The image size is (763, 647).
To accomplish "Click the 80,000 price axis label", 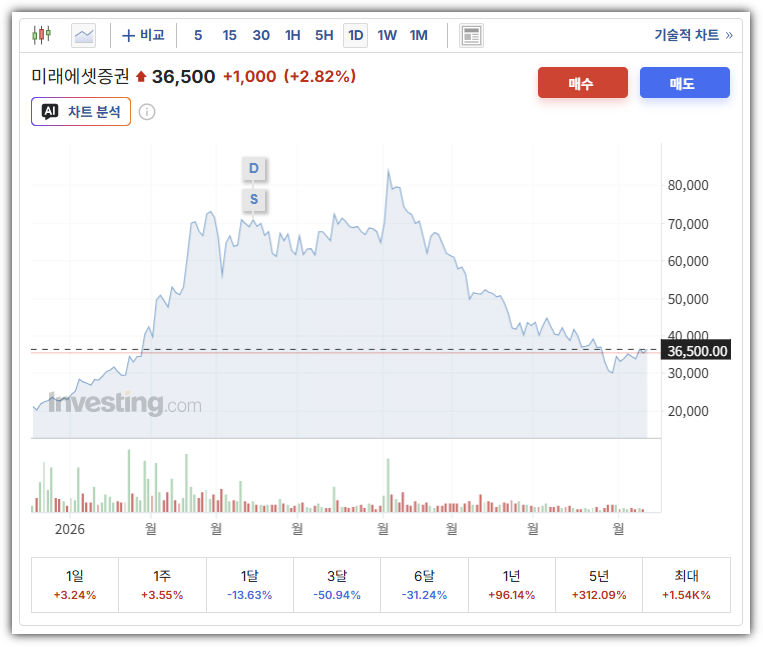I will click(x=688, y=185).
